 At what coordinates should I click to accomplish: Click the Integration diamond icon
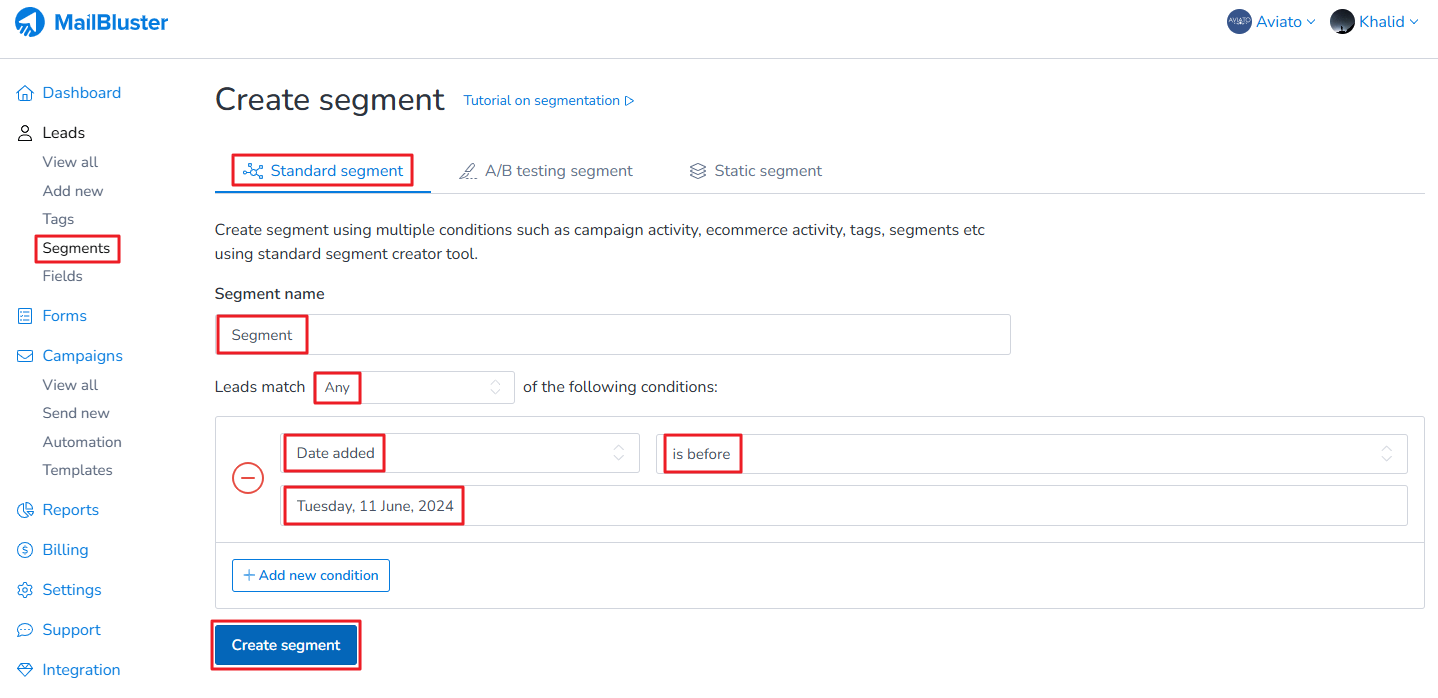click(26, 670)
